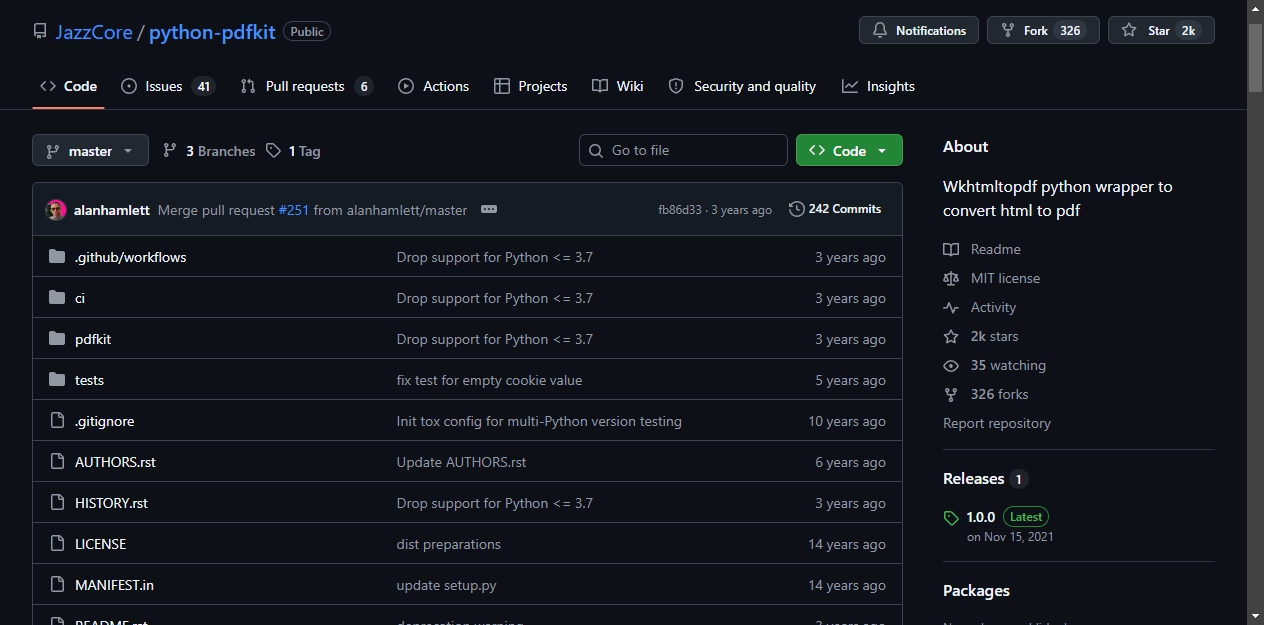Image resolution: width=1264 pixels, height=625 pixels.
Task: Open pull request #251 link
Action: (x=294, y=210)
